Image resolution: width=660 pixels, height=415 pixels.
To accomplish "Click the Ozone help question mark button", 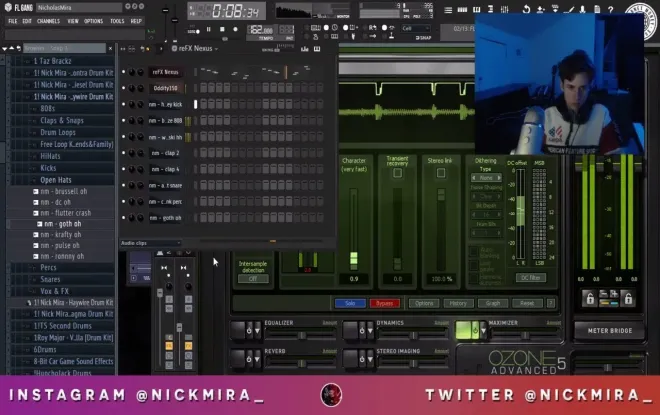I will pyautogui.click(x=551, y=303).
